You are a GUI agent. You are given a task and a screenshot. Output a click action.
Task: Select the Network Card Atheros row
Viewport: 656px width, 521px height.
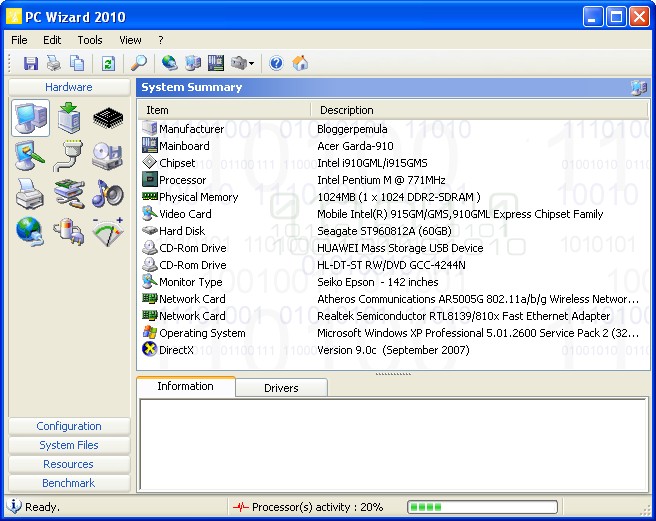[393, 299]
